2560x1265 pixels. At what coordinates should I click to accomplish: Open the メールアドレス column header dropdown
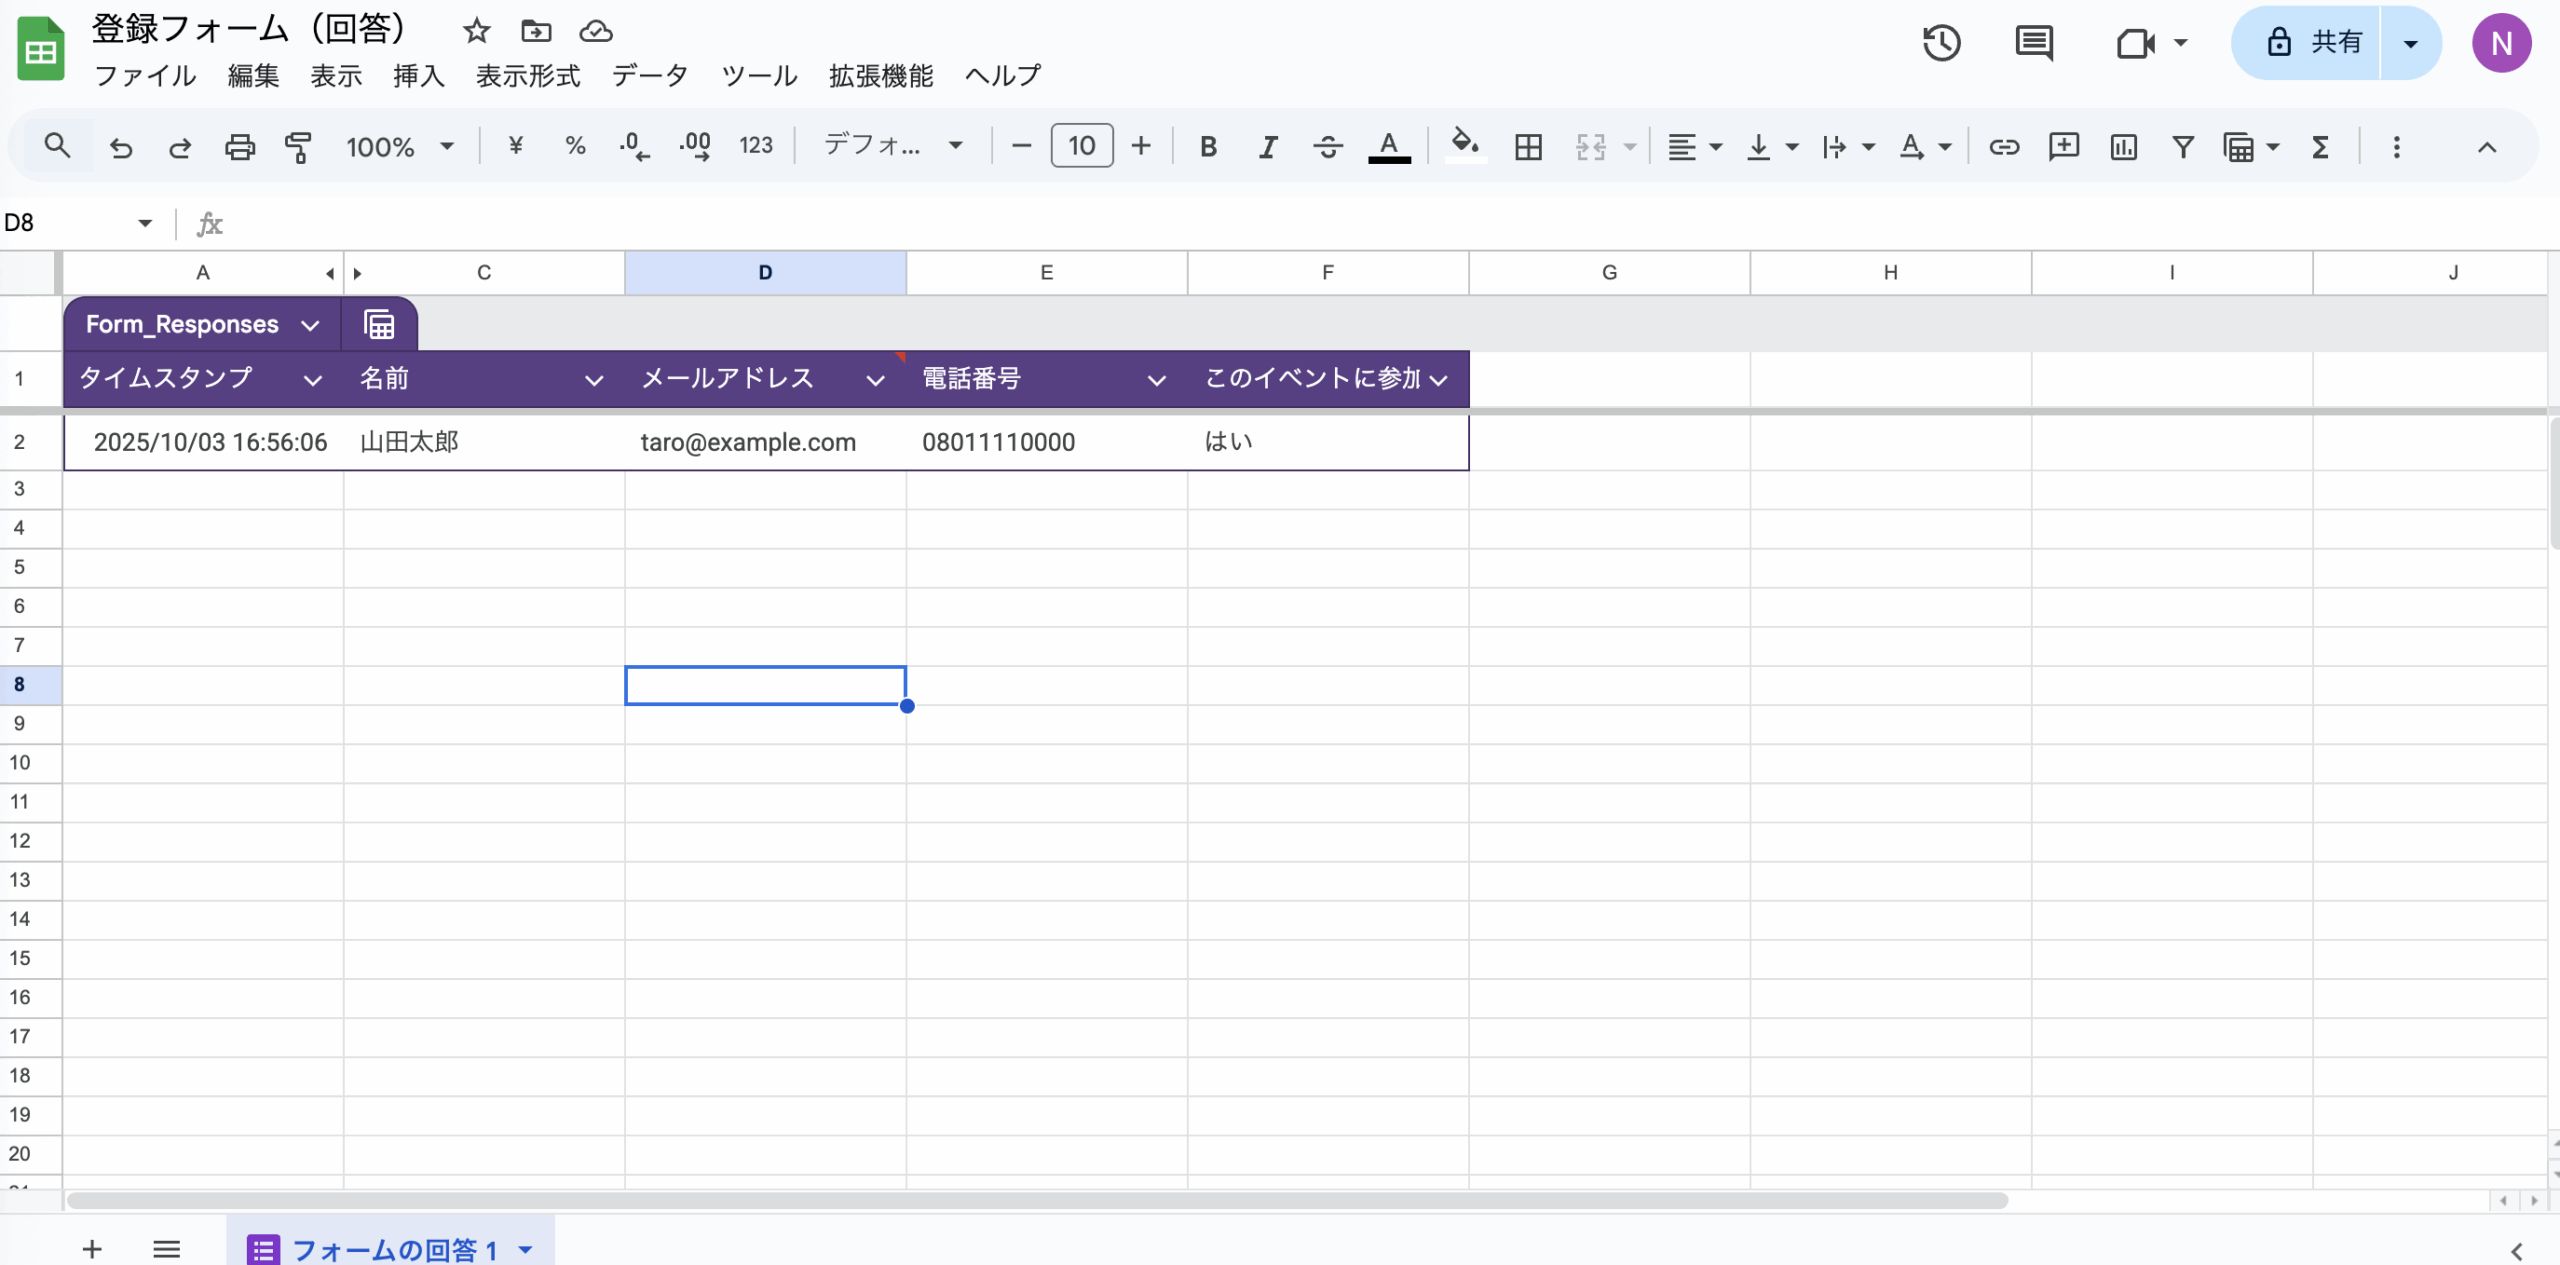tap(875, 380)
